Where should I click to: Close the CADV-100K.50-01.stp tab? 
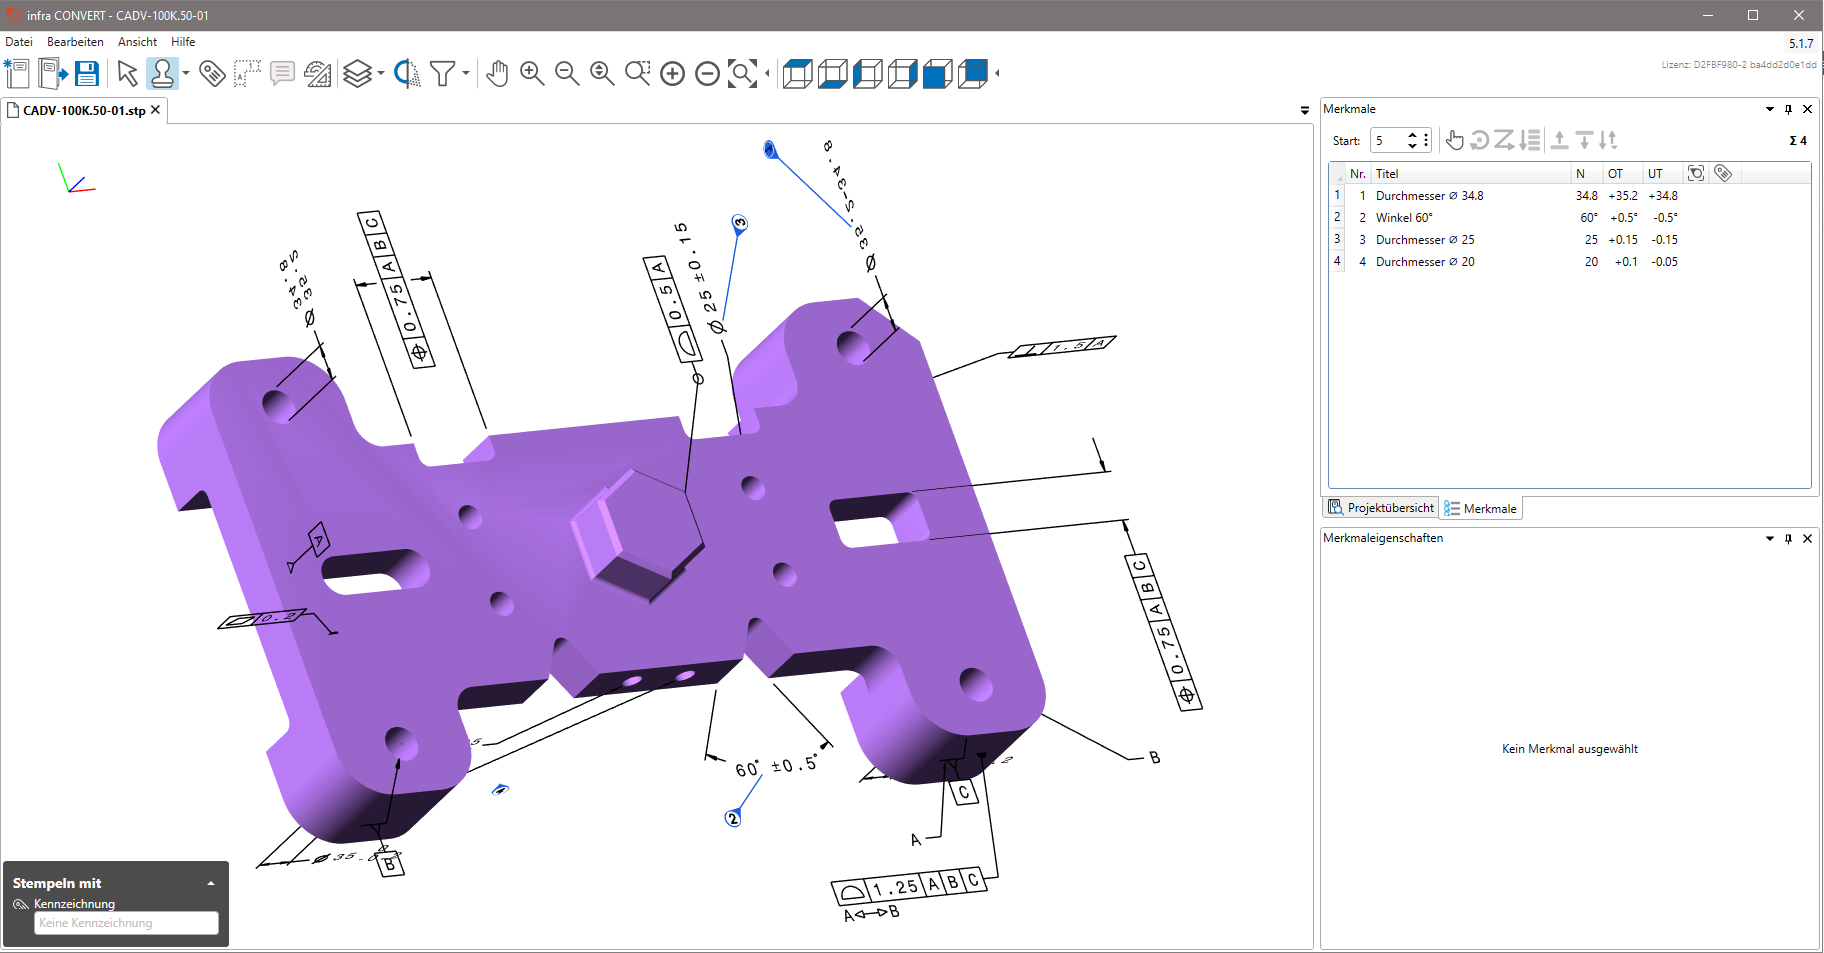pyautogui.click(x=155, y=110)
